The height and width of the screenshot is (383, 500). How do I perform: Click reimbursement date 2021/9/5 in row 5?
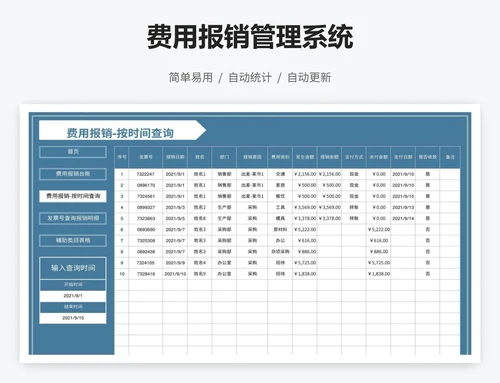(175, 218)
